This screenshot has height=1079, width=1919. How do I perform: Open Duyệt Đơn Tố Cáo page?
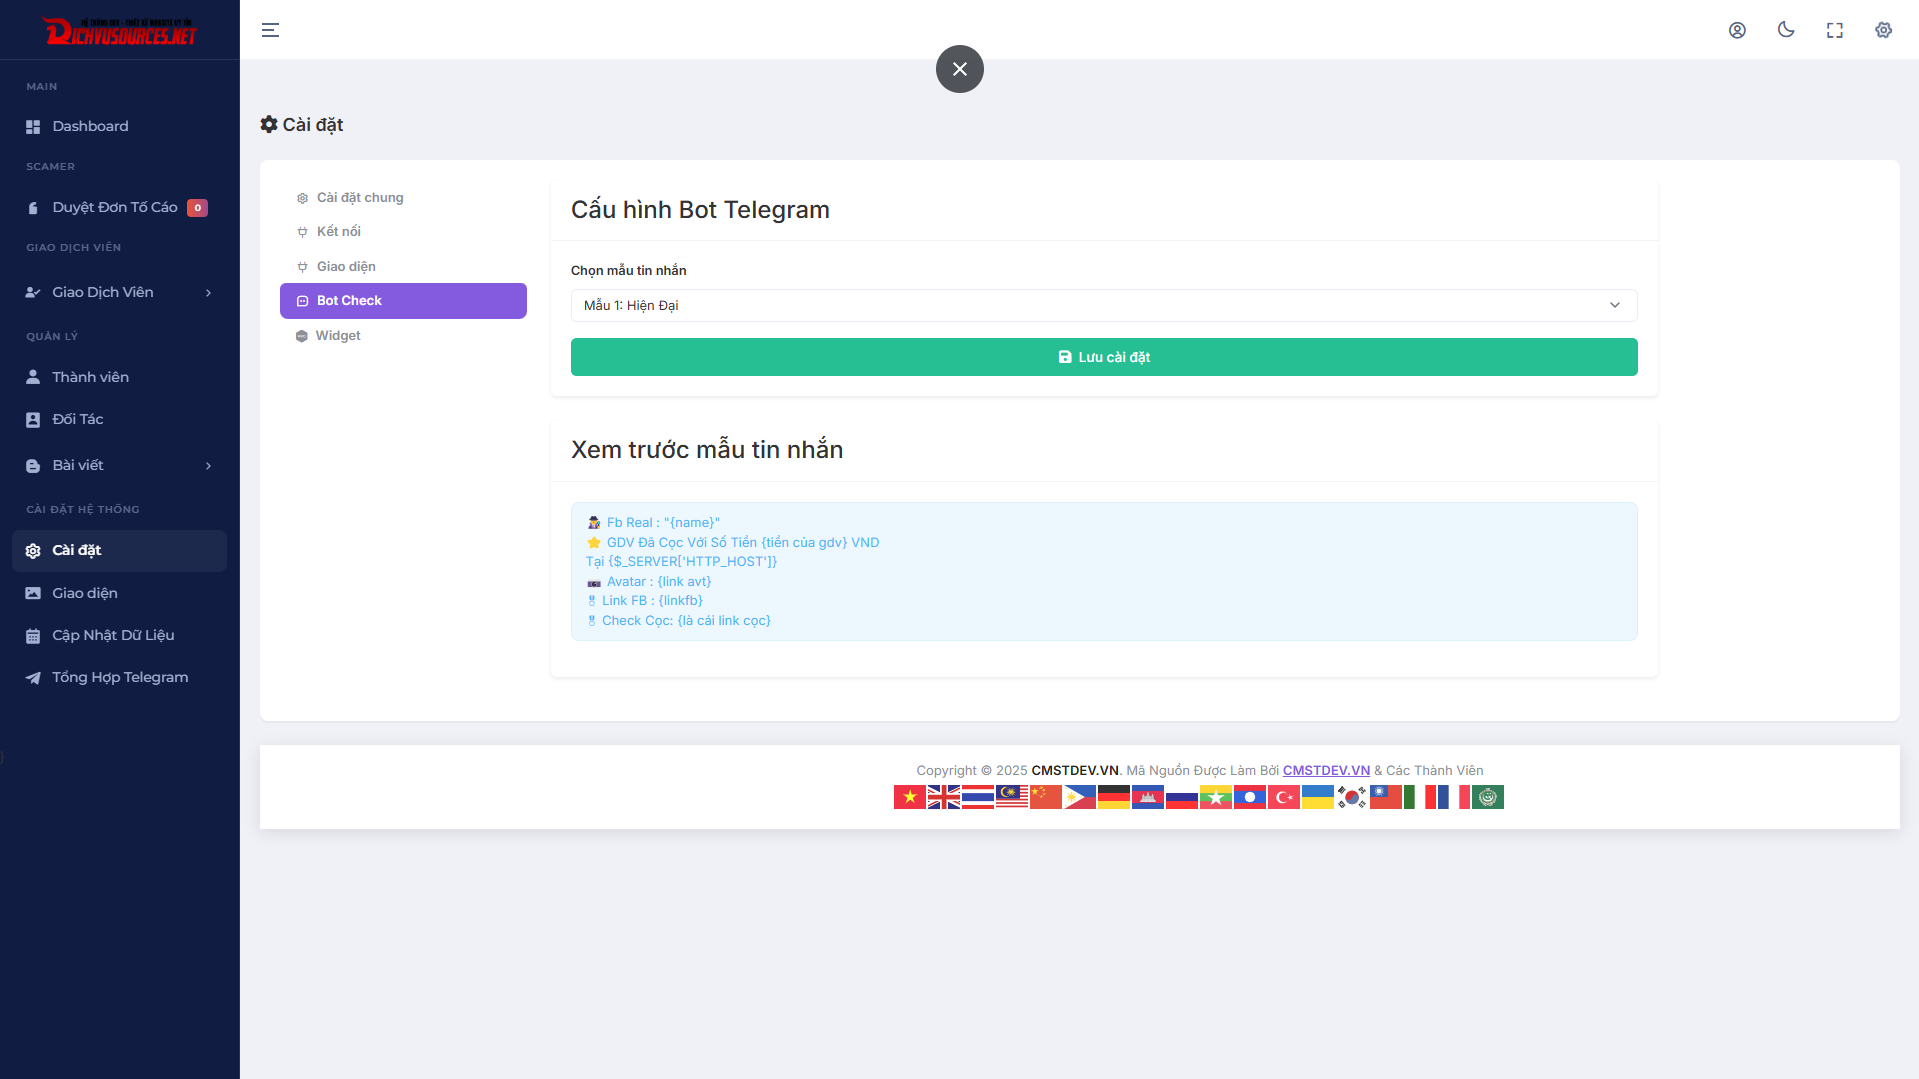click(x=114, y=207)
